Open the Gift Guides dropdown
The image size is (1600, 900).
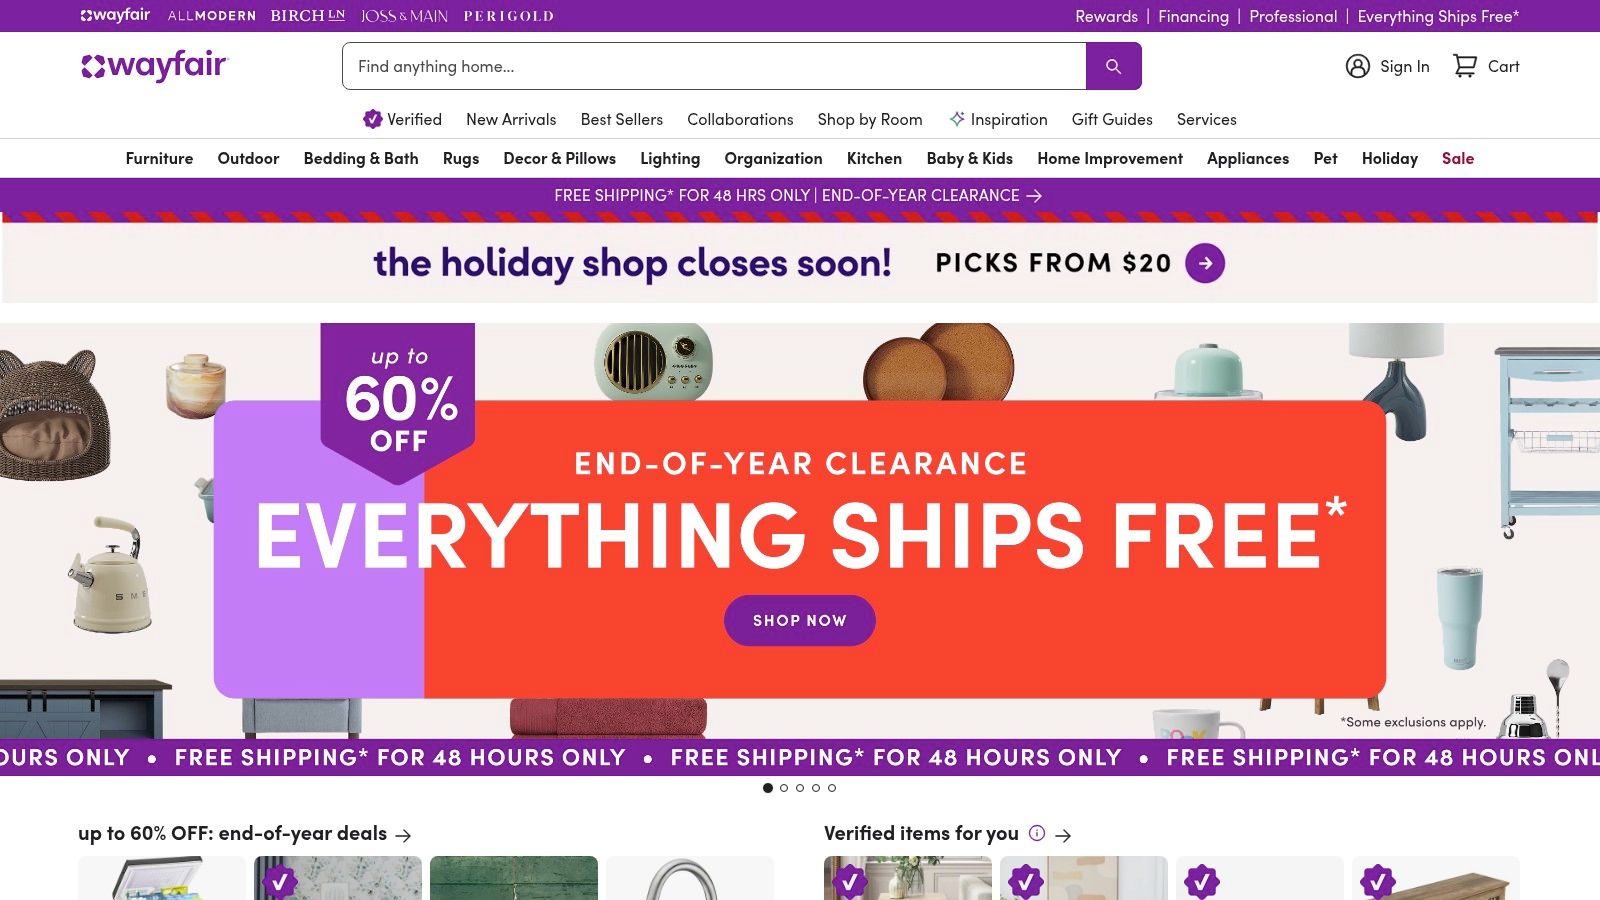coord(1111,119)
